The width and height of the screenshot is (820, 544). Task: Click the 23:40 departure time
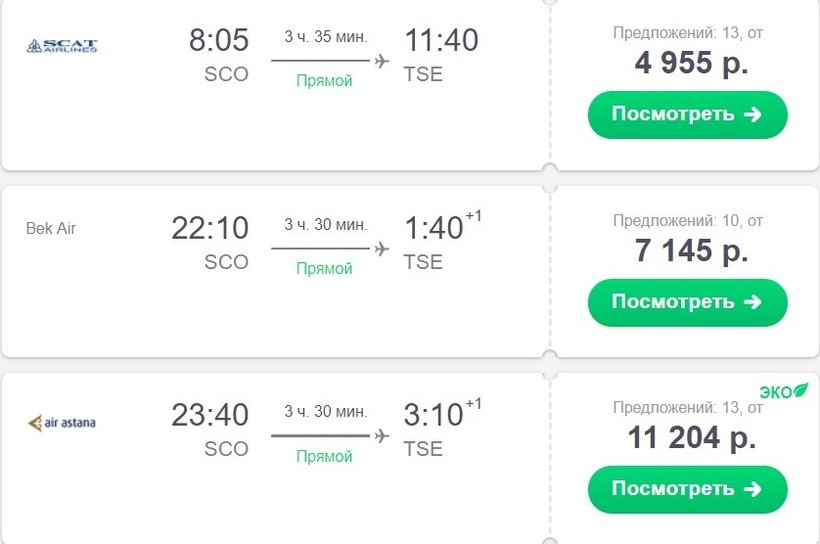pos(210,415)
